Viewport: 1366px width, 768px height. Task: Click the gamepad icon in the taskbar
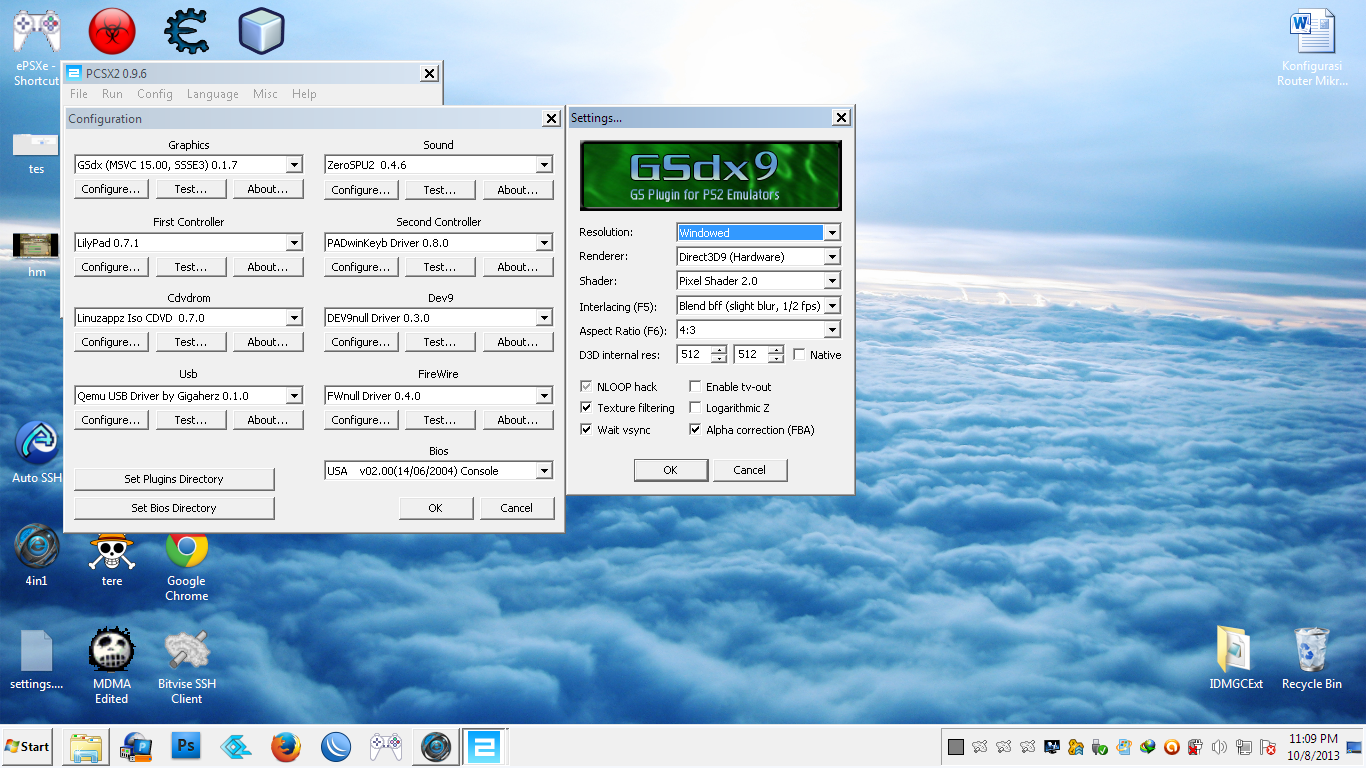tap(386, 746)
